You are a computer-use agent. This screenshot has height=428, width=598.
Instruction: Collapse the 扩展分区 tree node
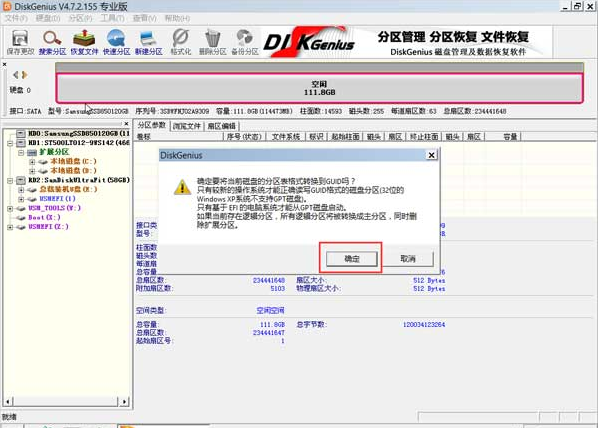pyautogui.click(x=21, y=152)
